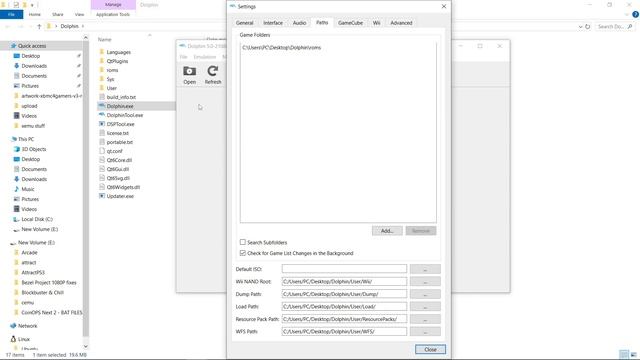The height and width of the screenshot is (360, 640).
Task: Select license.txt file
Action: coord(118,133)
